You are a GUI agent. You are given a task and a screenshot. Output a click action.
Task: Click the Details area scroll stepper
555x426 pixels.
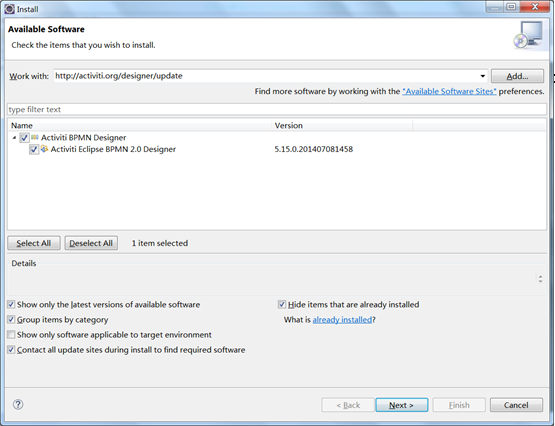tap(540, 279)
